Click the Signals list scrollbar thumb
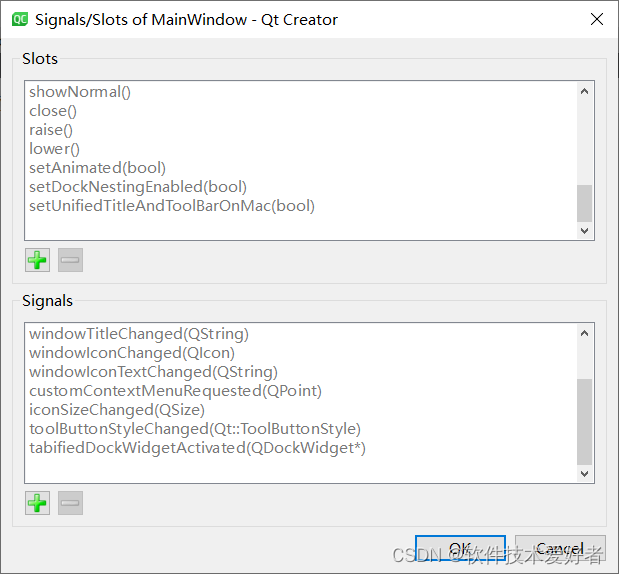Image resolution: width=619 pixels, height=574 pixels. point(585,422)
